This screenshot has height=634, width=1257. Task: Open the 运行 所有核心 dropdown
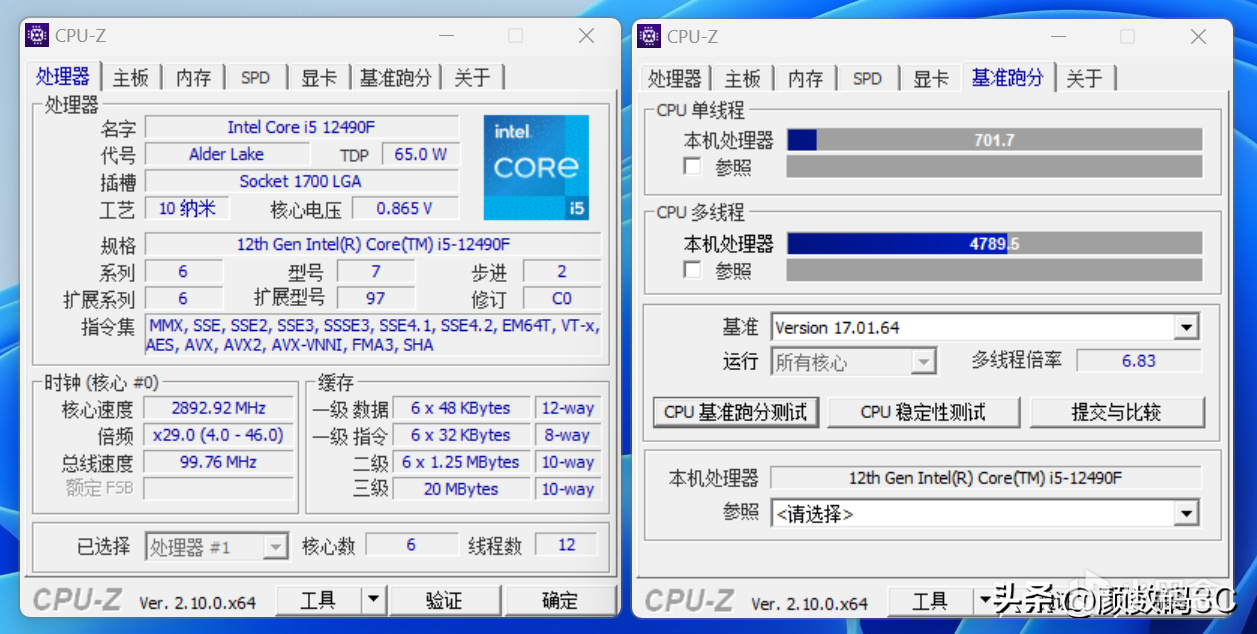[x=924, y=362]
